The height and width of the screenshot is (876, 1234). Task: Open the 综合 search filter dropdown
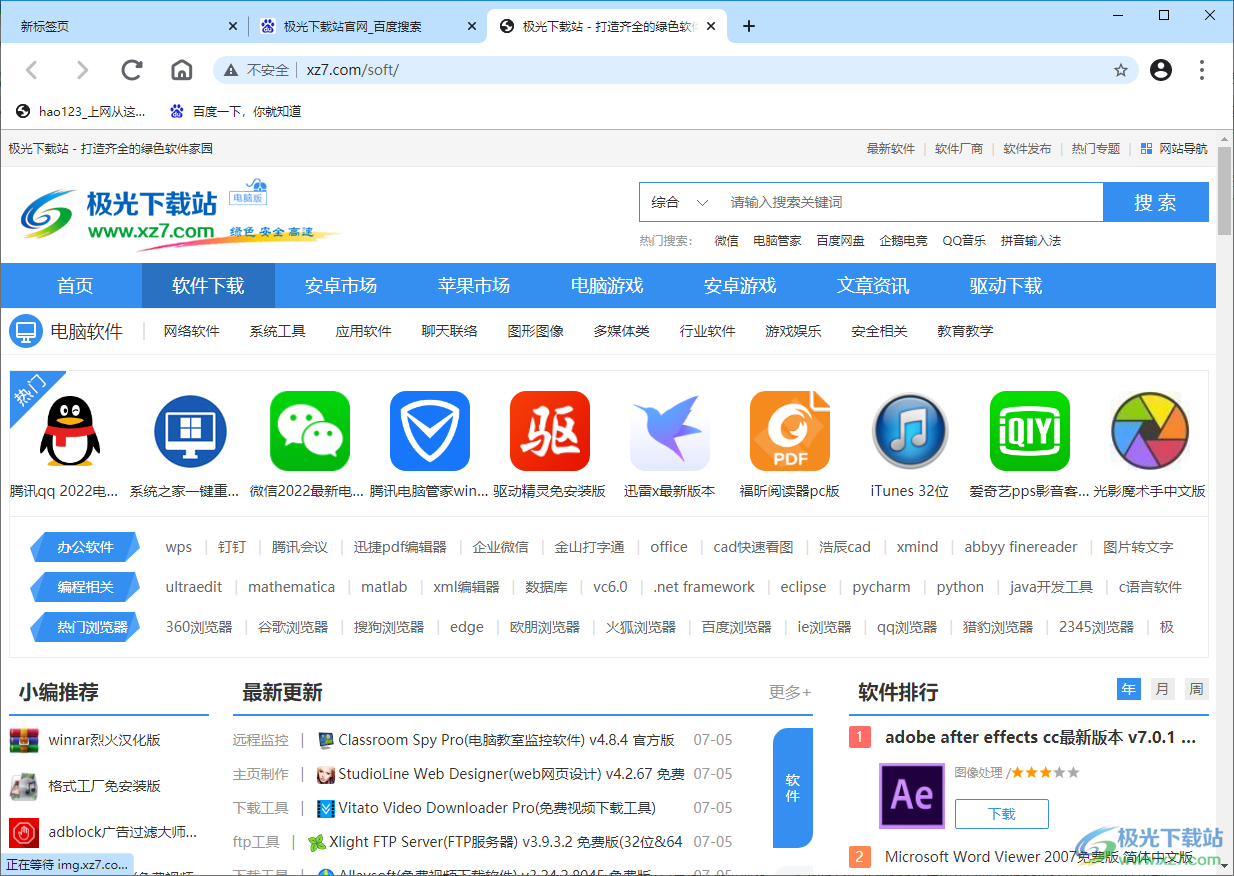click(x=677, y=201)
